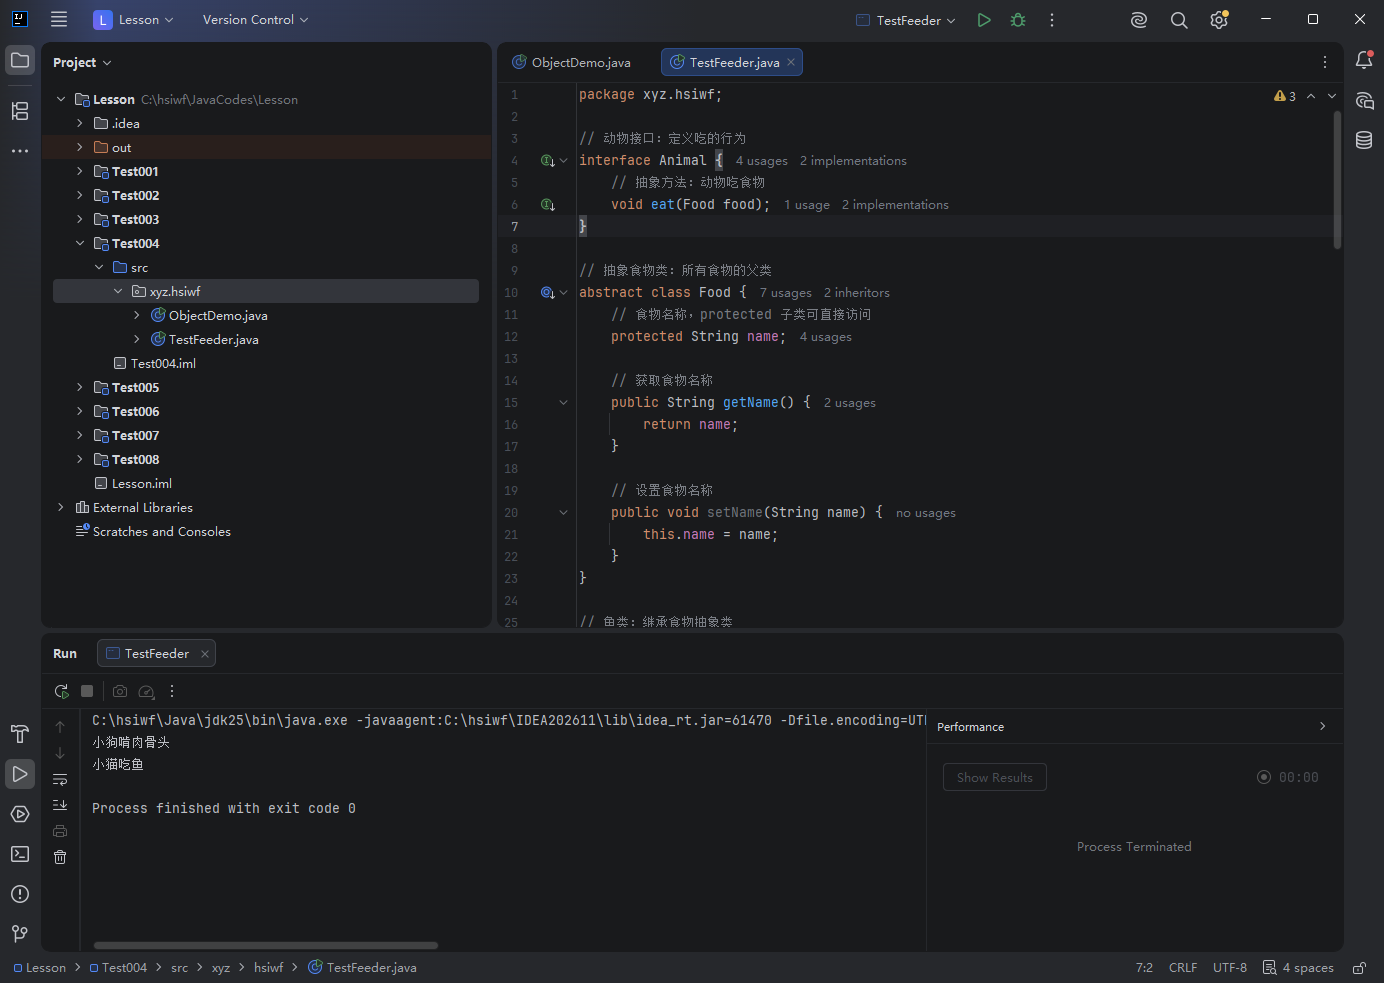Toggle scroll to end of console
The width and height of the screenshot is (1384, 983).
click(x=60, y=805)
